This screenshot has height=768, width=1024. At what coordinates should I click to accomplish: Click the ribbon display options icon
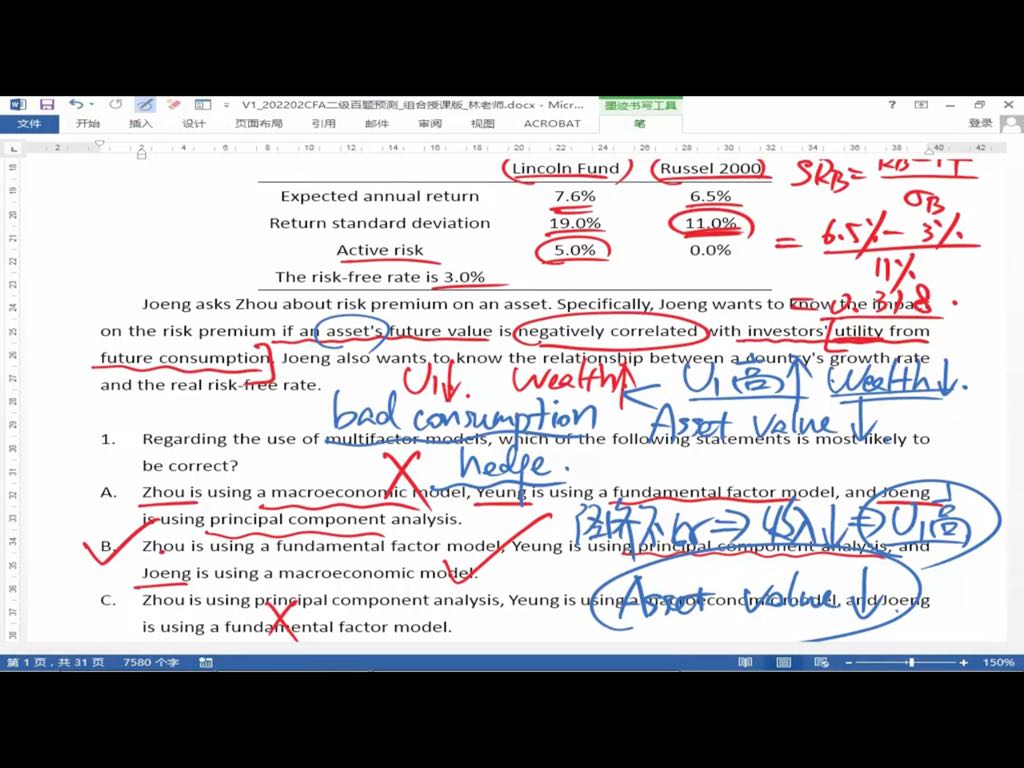pos(921,105)
